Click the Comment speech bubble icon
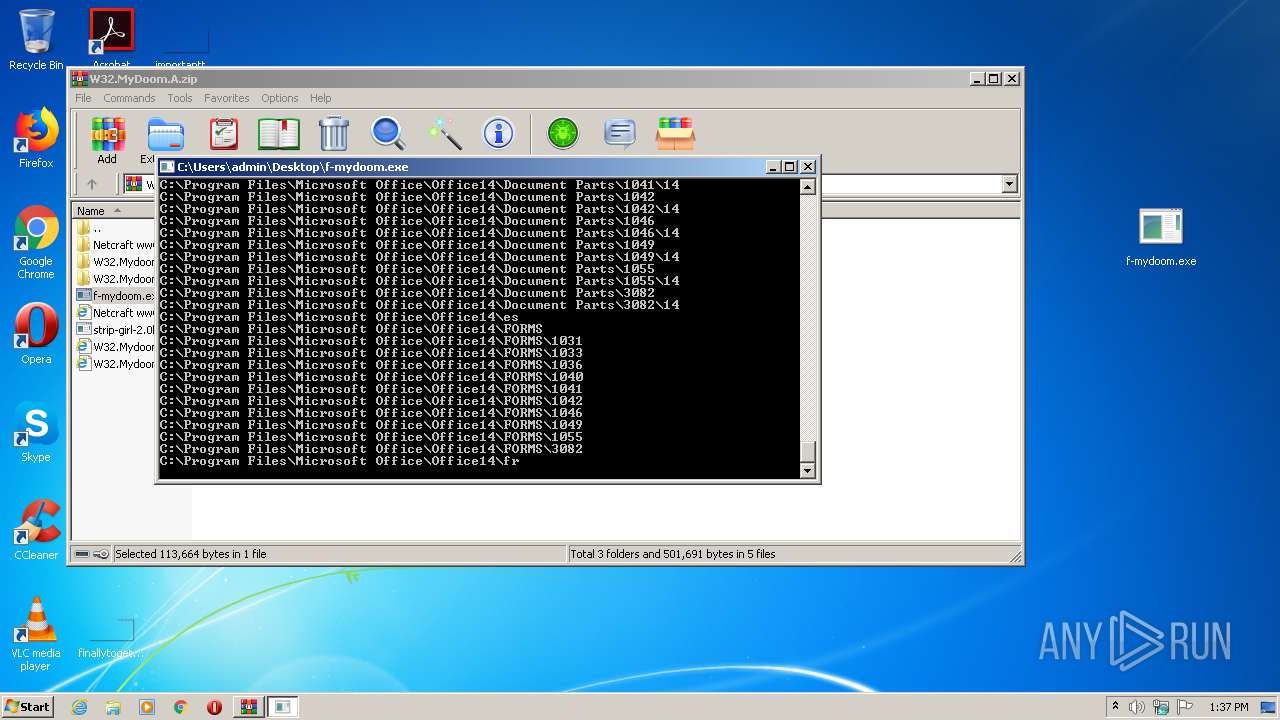Screen dimensions: 1280x720 coord(619,133)
